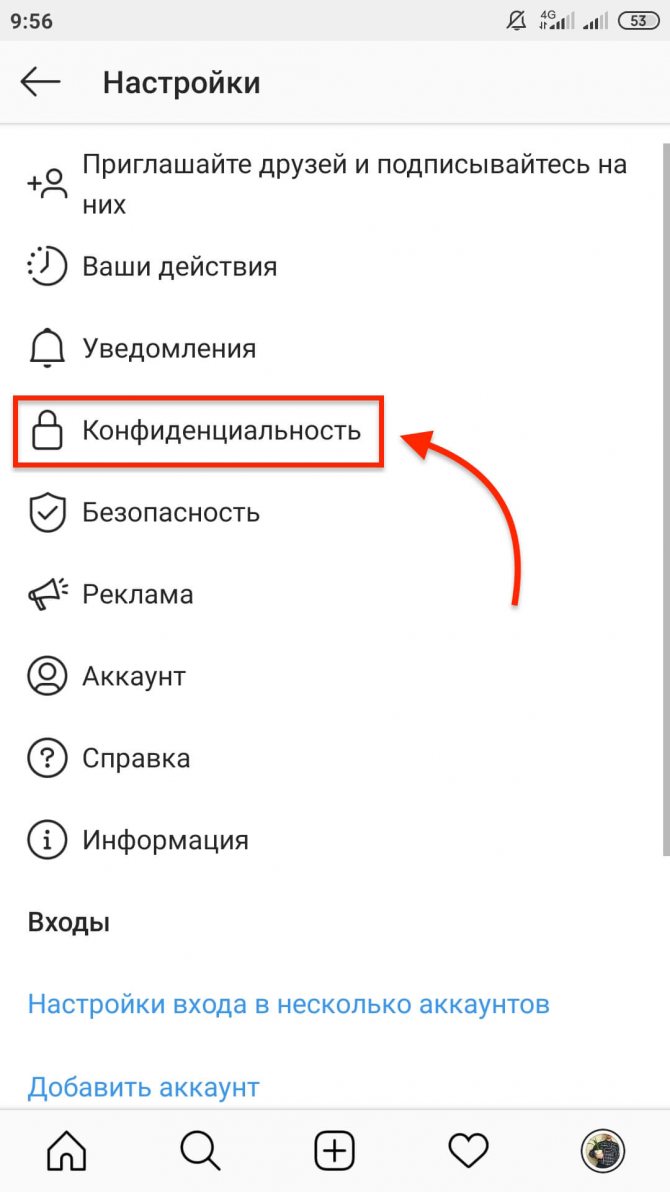Click the shield icon for Безопасность
Image resolution: width=670 pixels, height=1192 pixels.
(47, 513)
